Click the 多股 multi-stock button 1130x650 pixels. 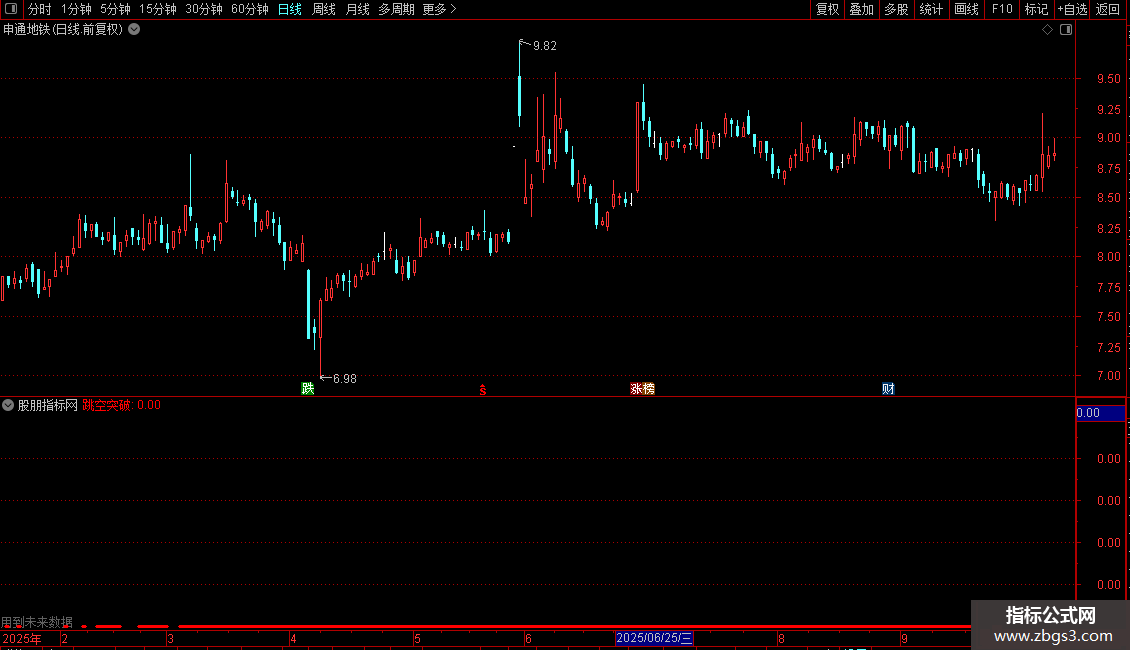pos(897,9)
